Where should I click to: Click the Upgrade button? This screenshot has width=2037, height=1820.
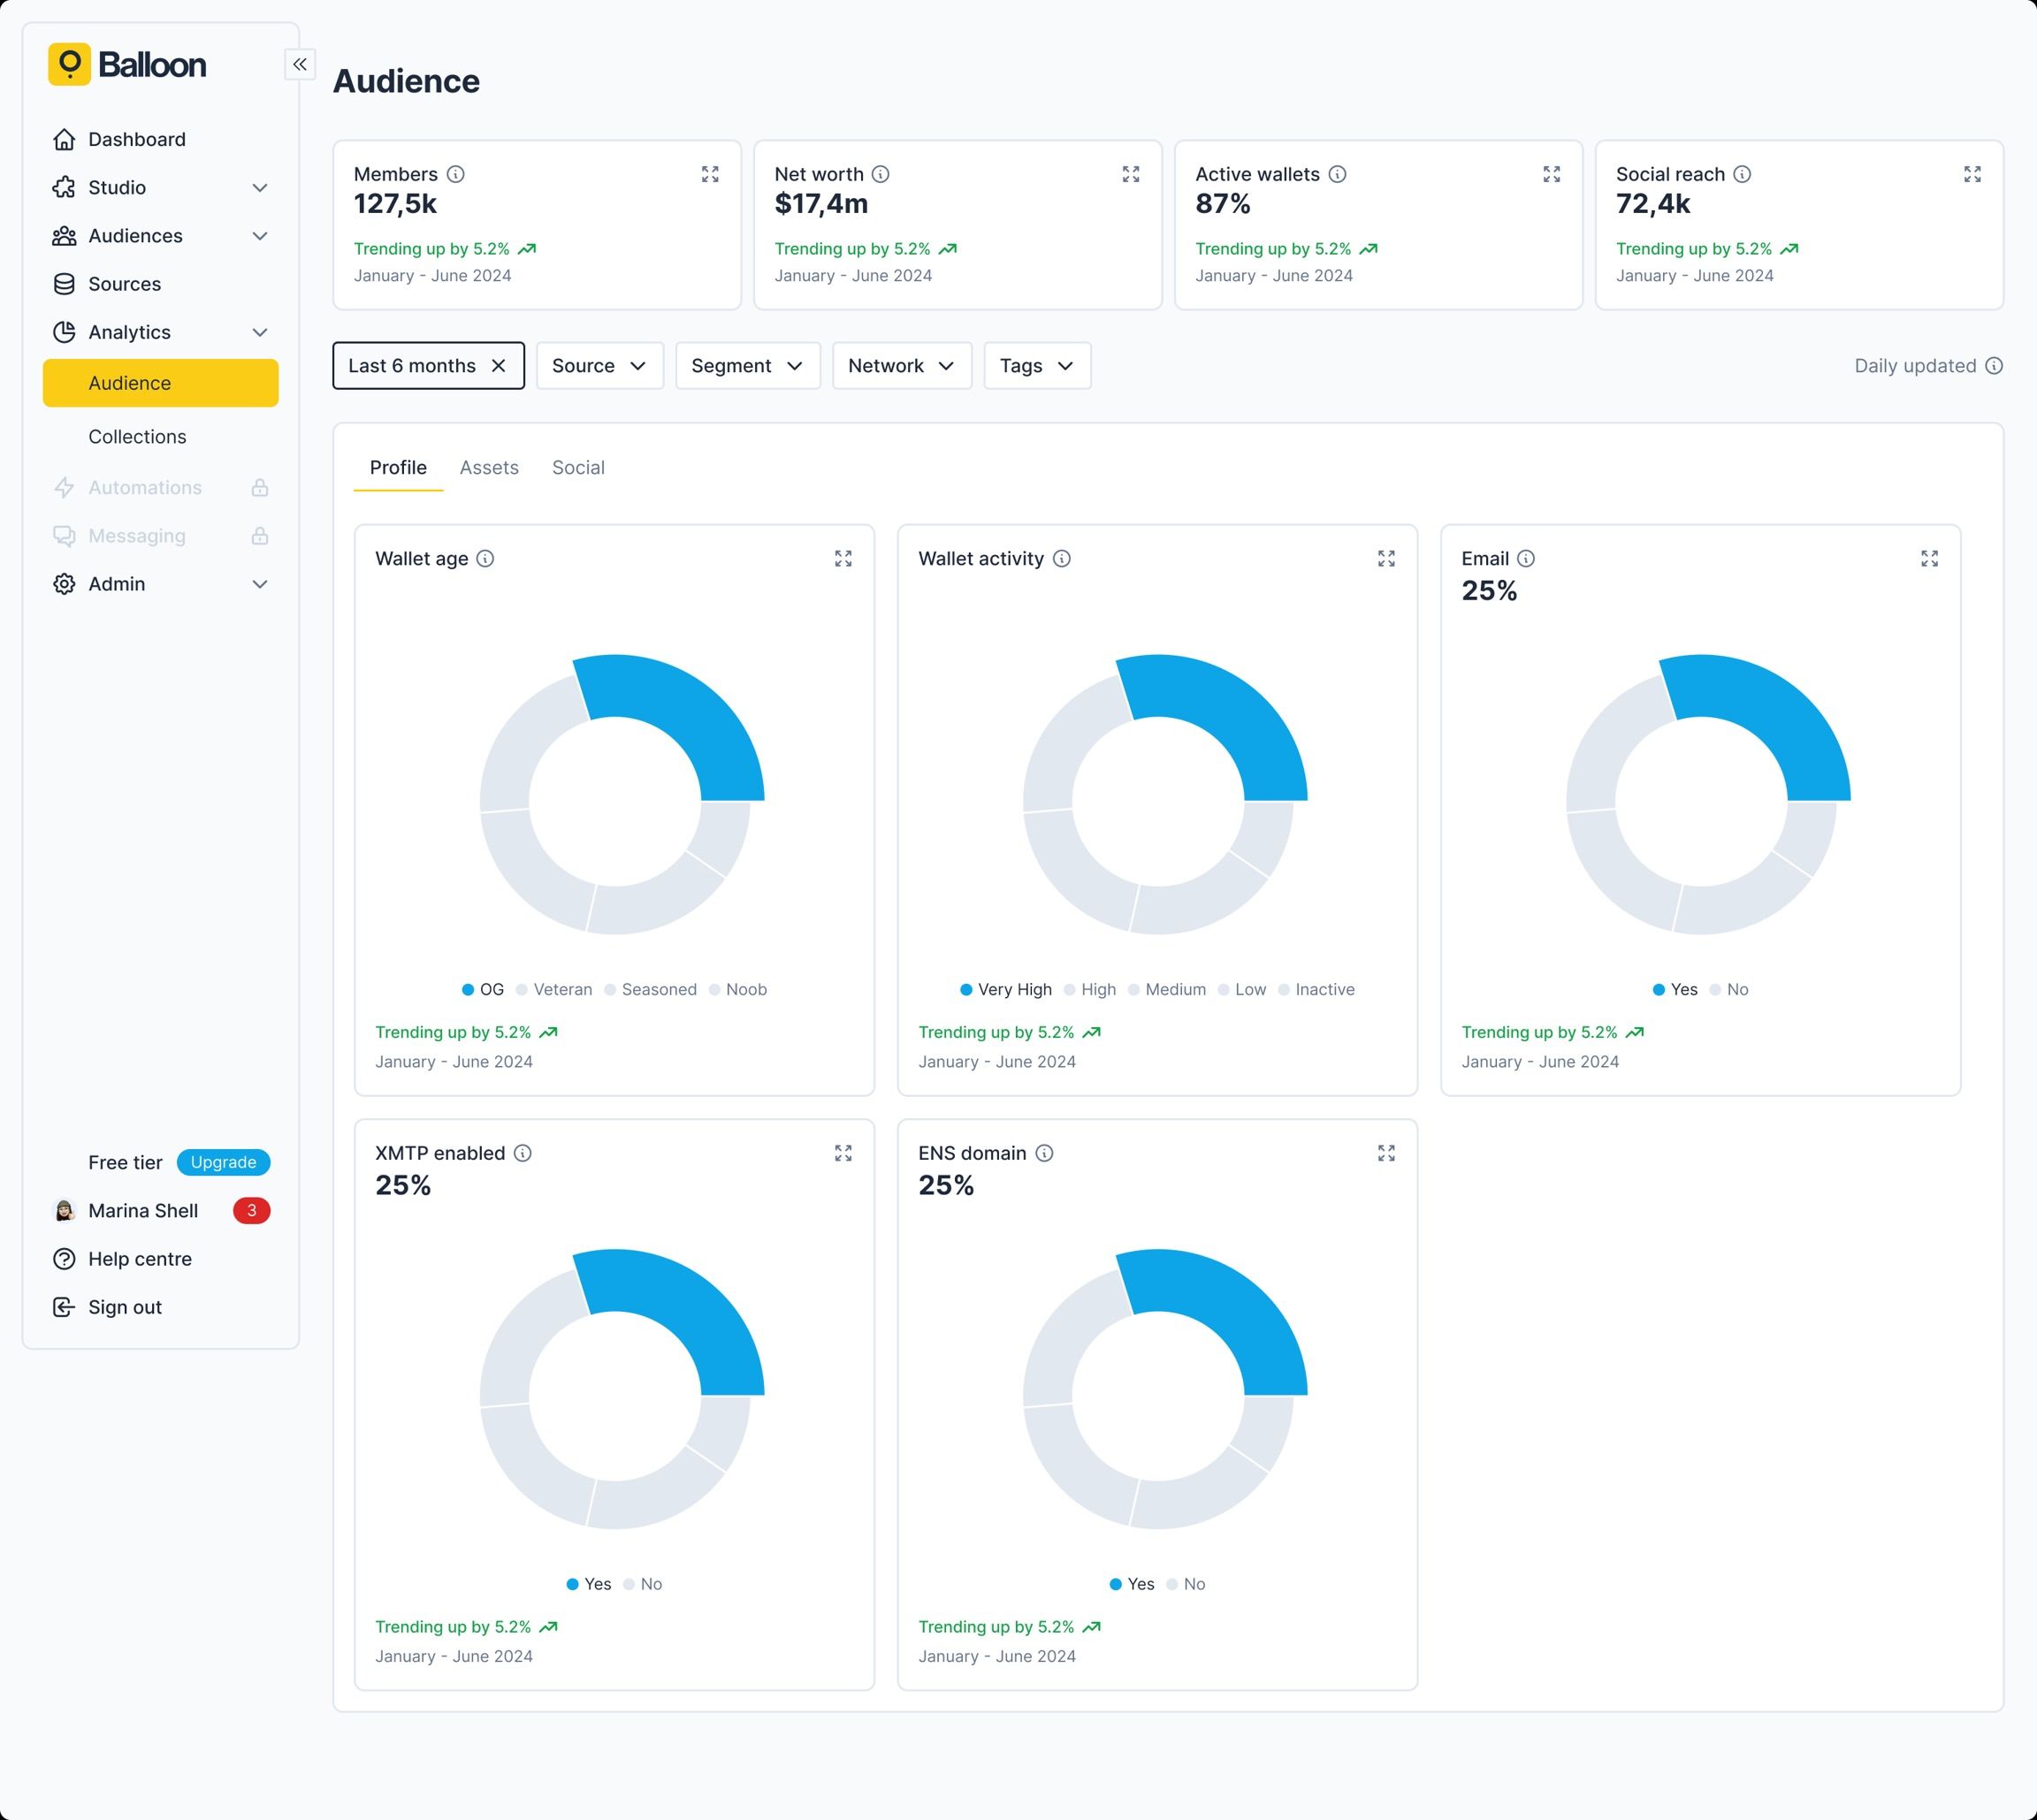(x=223, y=1162)
